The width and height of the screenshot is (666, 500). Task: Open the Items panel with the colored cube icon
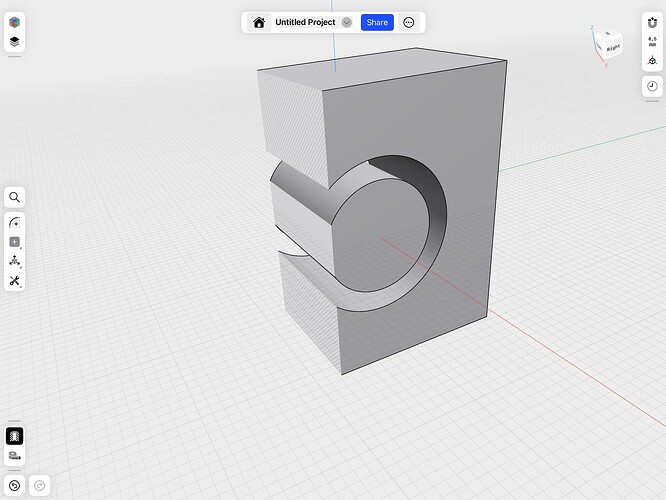pyautogui.click(x=14, y=22)
